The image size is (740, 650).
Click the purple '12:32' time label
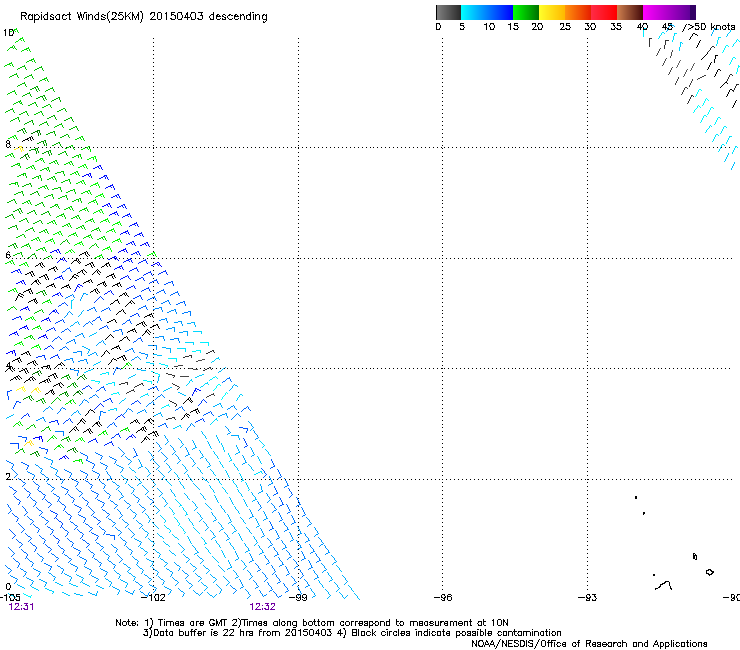coord(262,607)
